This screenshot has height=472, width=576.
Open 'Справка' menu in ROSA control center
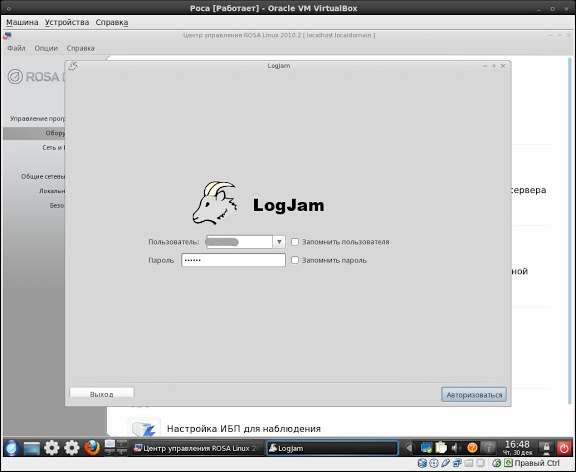[x=80, y=48]
